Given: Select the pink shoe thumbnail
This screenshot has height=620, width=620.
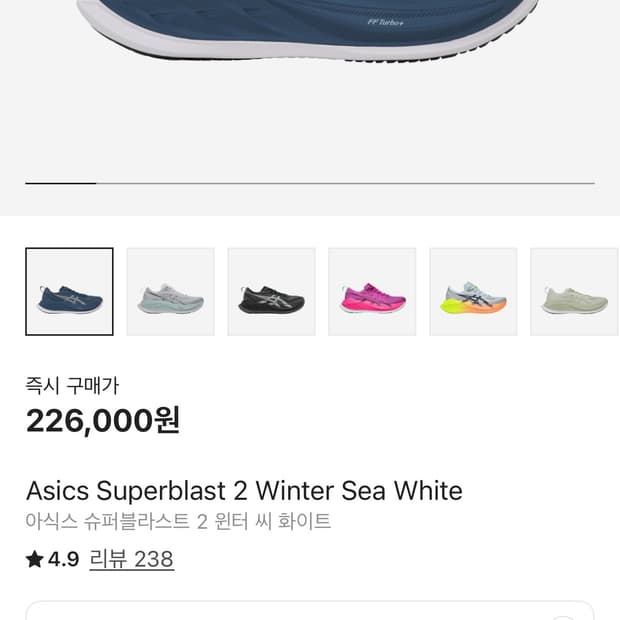Looking at the screenshot, I should [372, 292].
